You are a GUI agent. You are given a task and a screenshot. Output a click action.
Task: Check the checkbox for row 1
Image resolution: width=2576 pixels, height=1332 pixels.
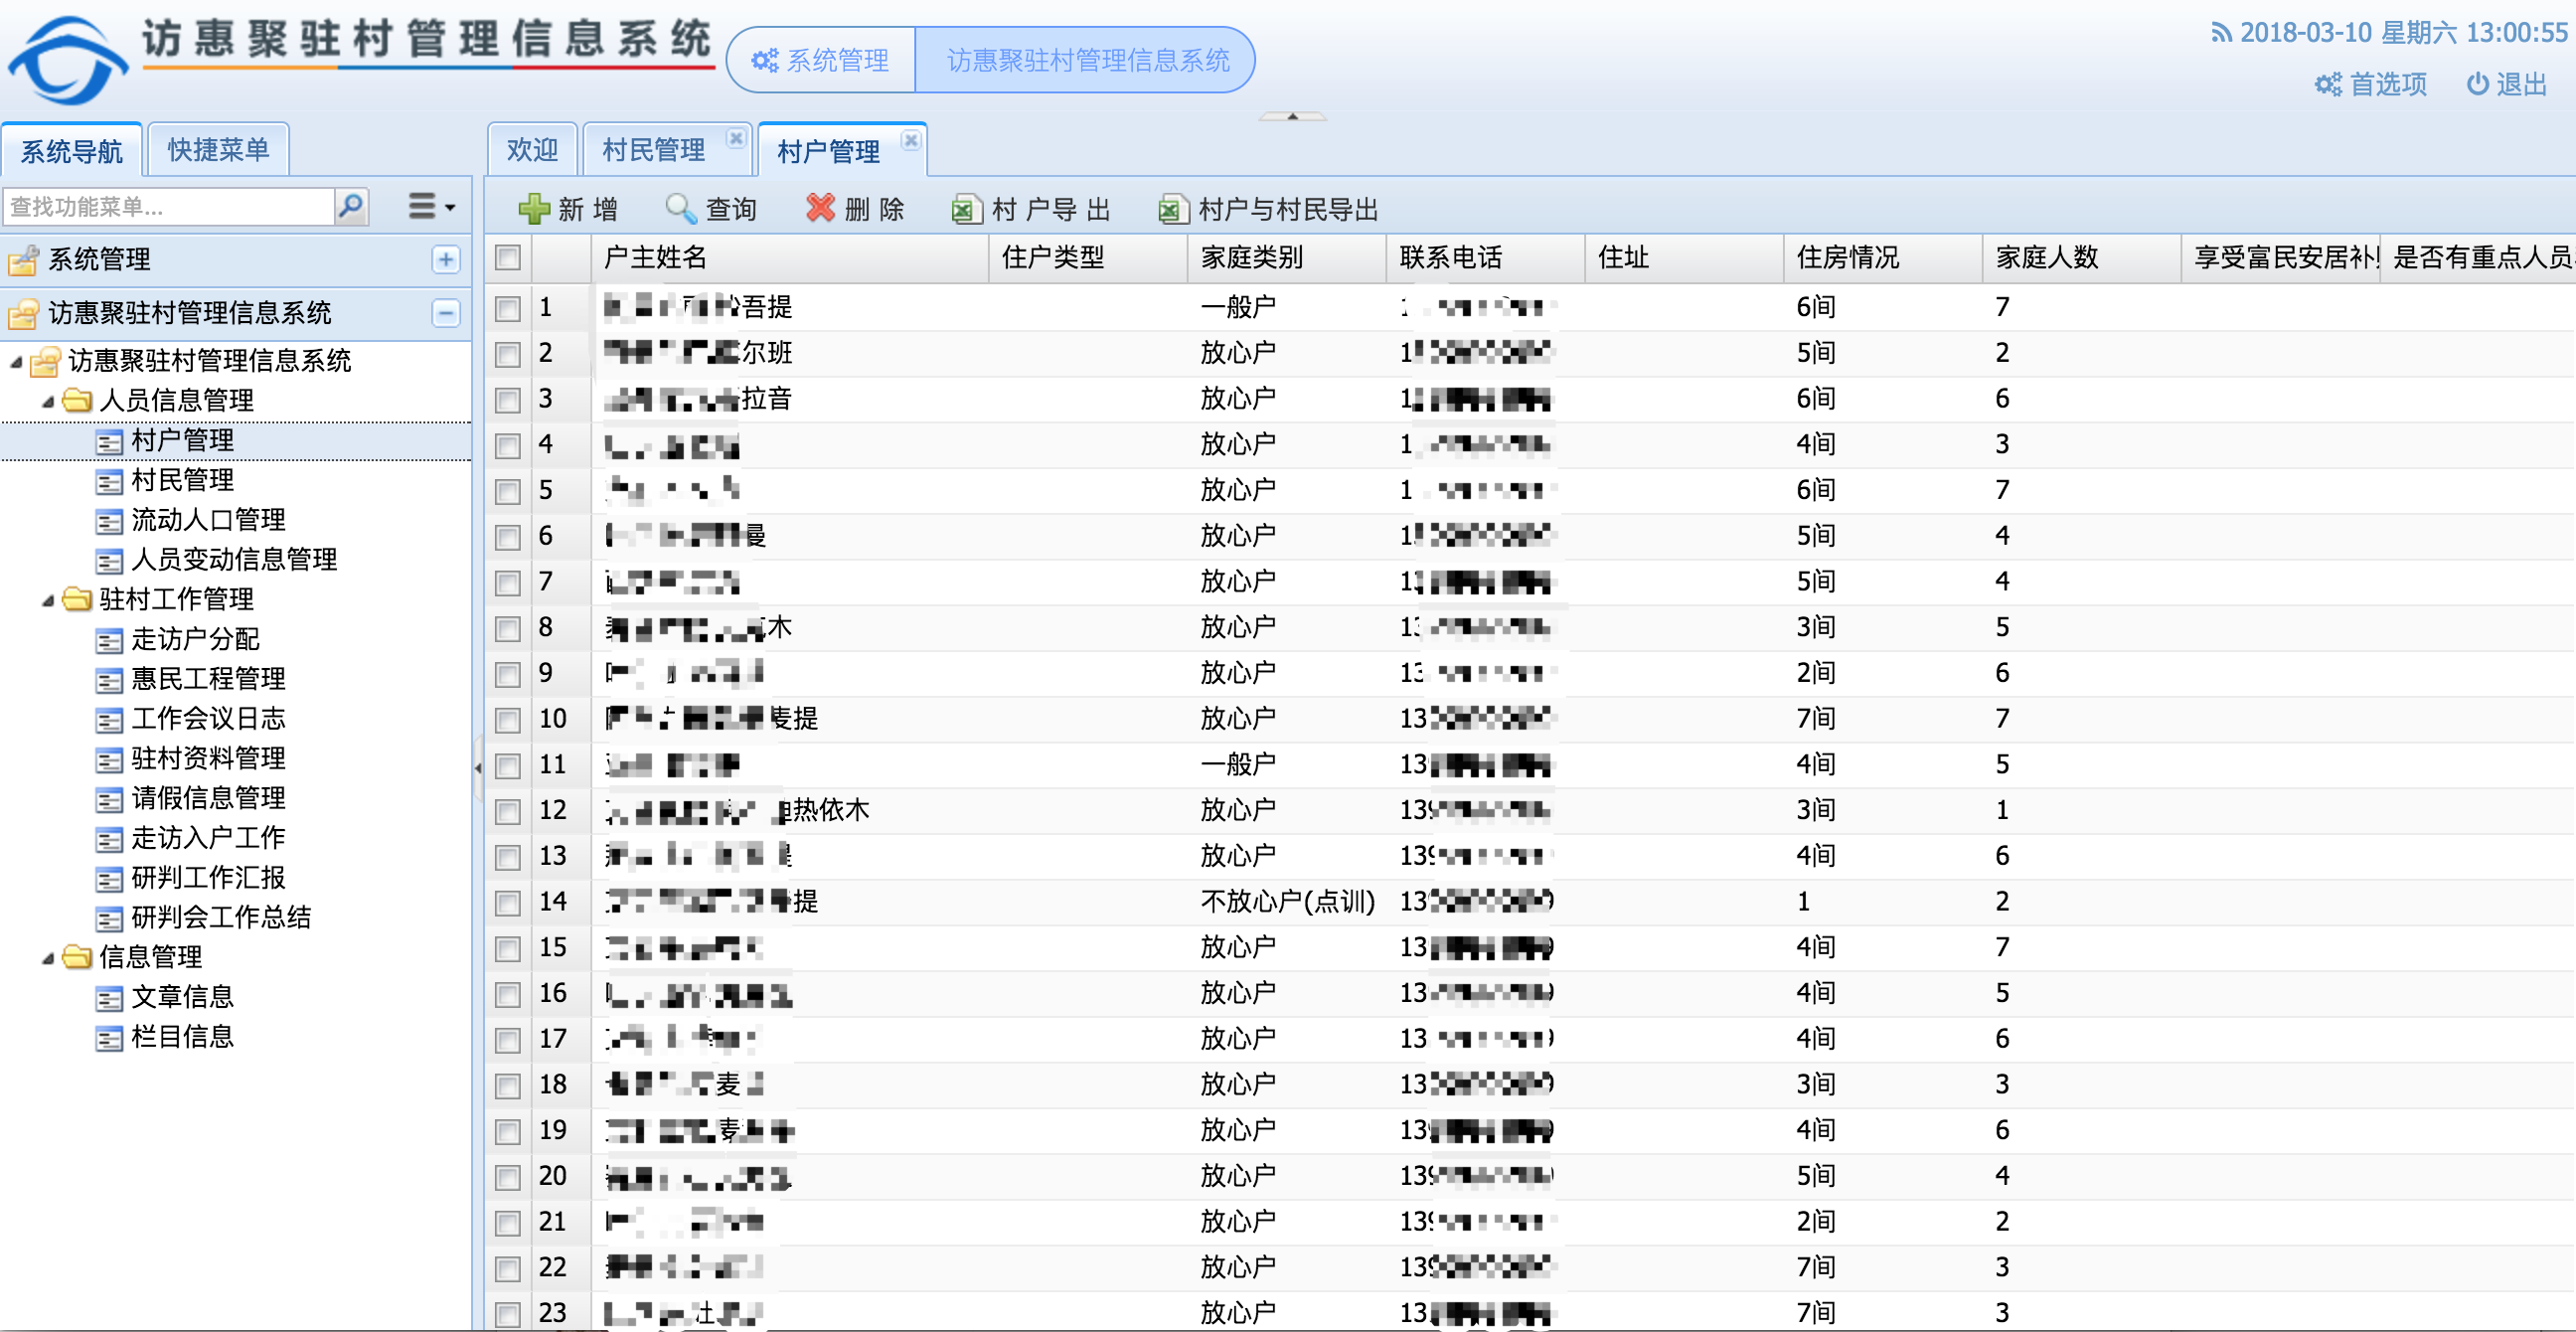point(507,307)
